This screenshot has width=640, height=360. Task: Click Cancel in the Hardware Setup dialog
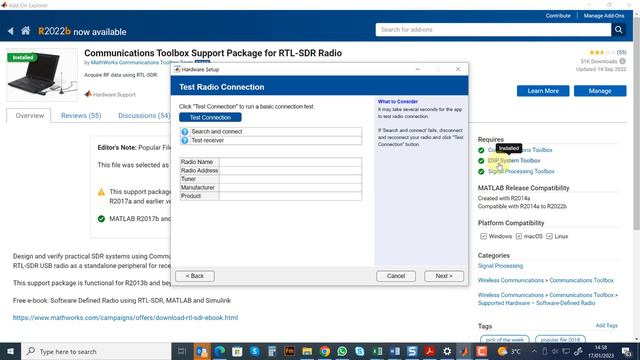pyautogui.click(x=396, y=276)
